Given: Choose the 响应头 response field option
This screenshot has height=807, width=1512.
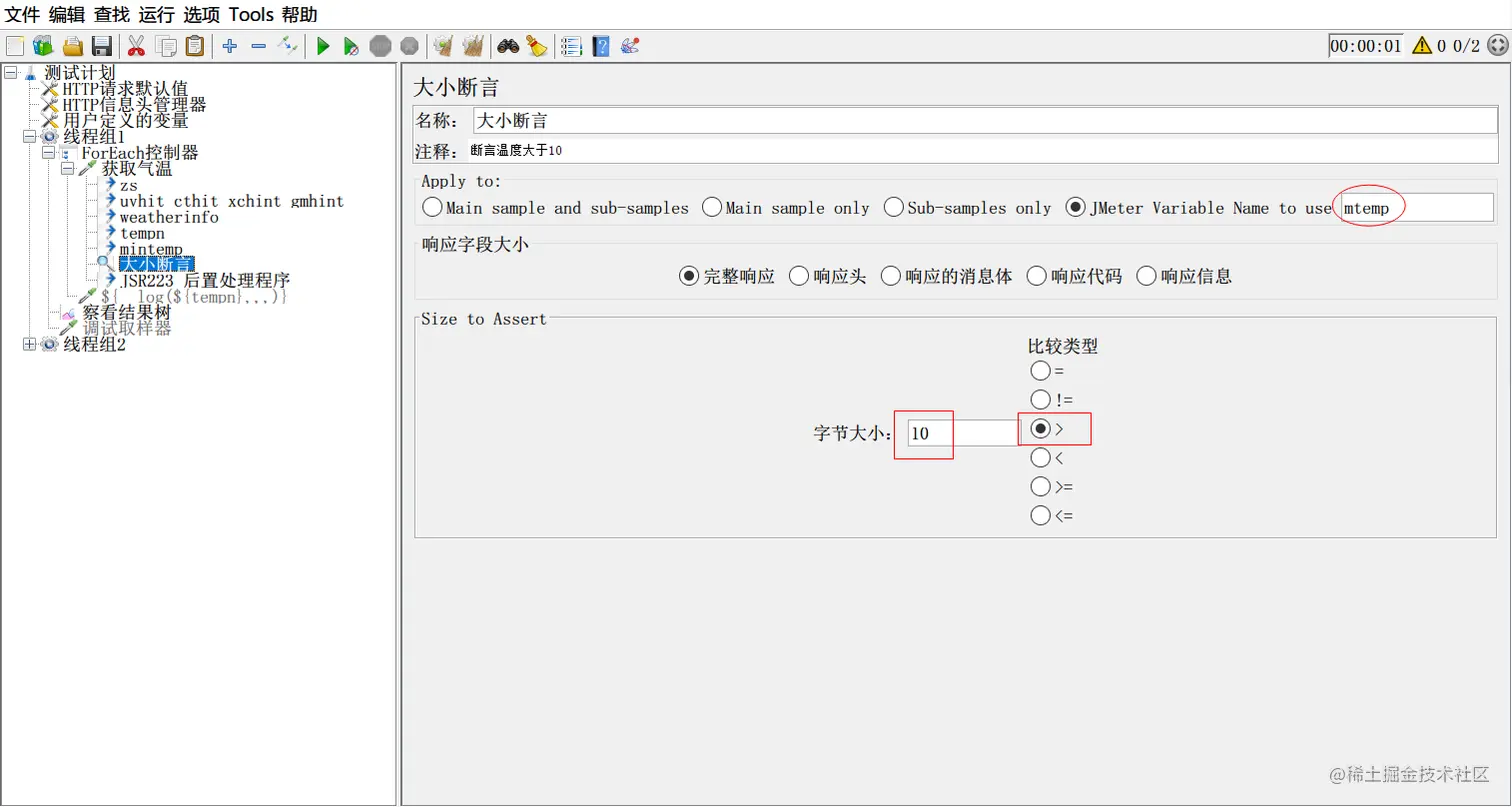Looking at the screenshot, I should (799, 276).
